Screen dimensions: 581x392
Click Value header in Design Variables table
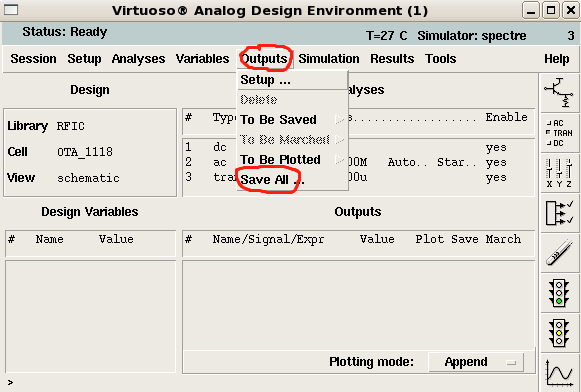tap(116, 239)
